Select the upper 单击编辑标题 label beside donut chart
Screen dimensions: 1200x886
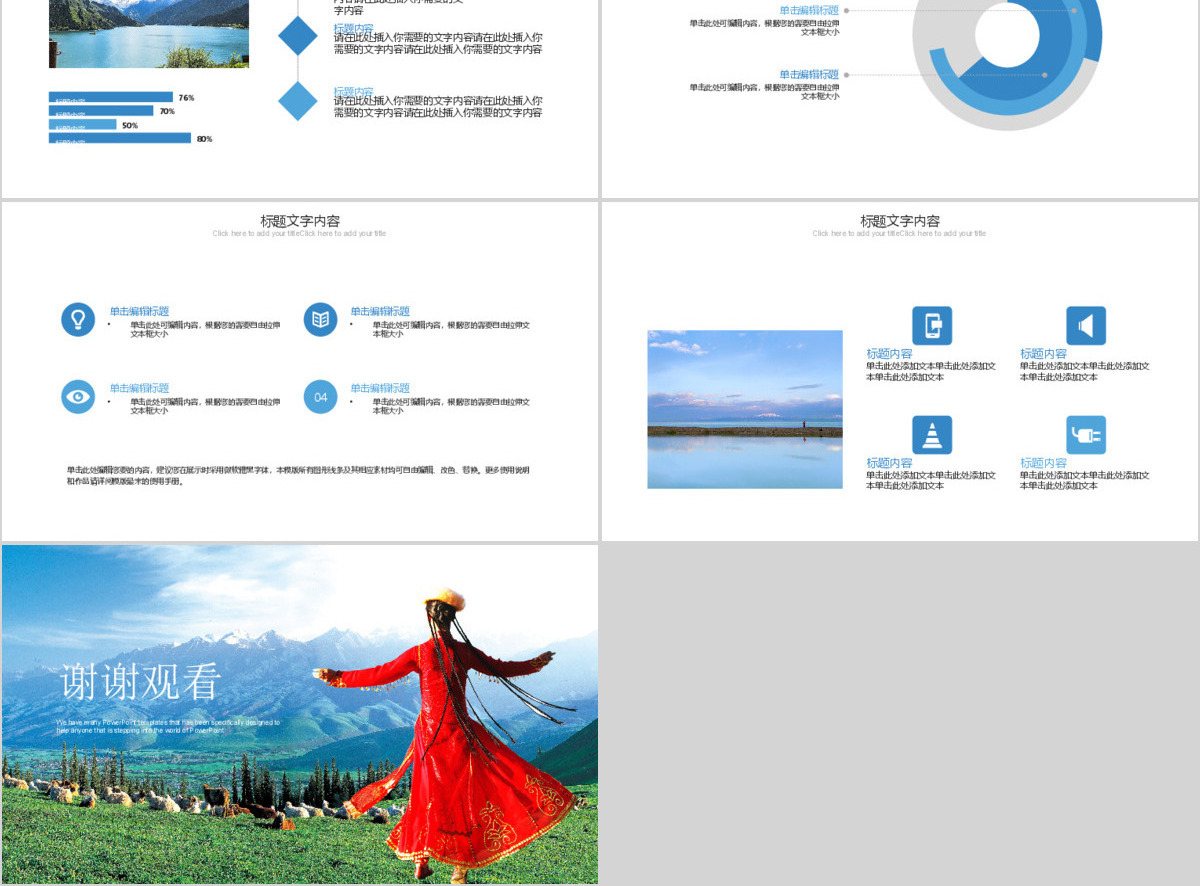click(x=809, y=10)
